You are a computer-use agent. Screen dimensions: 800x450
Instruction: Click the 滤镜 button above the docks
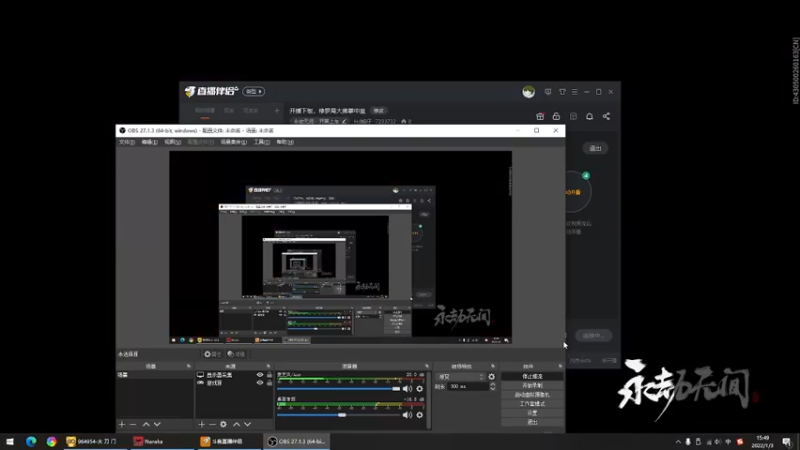click(236, 354)
